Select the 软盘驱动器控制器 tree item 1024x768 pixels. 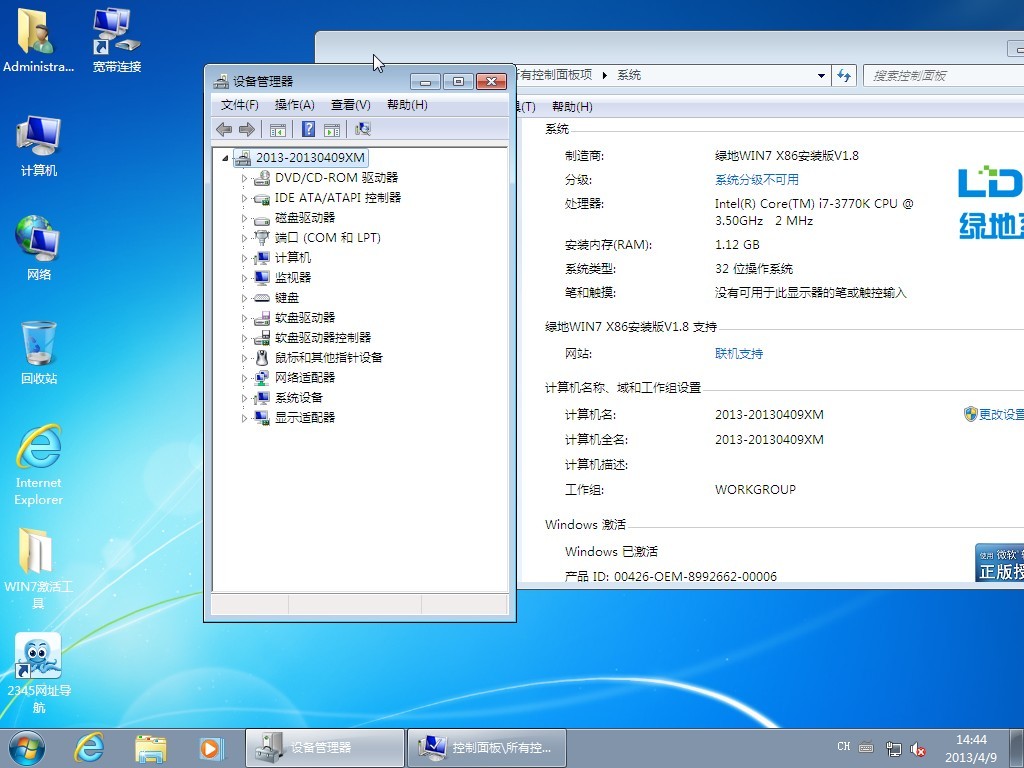tap(323, 338)
